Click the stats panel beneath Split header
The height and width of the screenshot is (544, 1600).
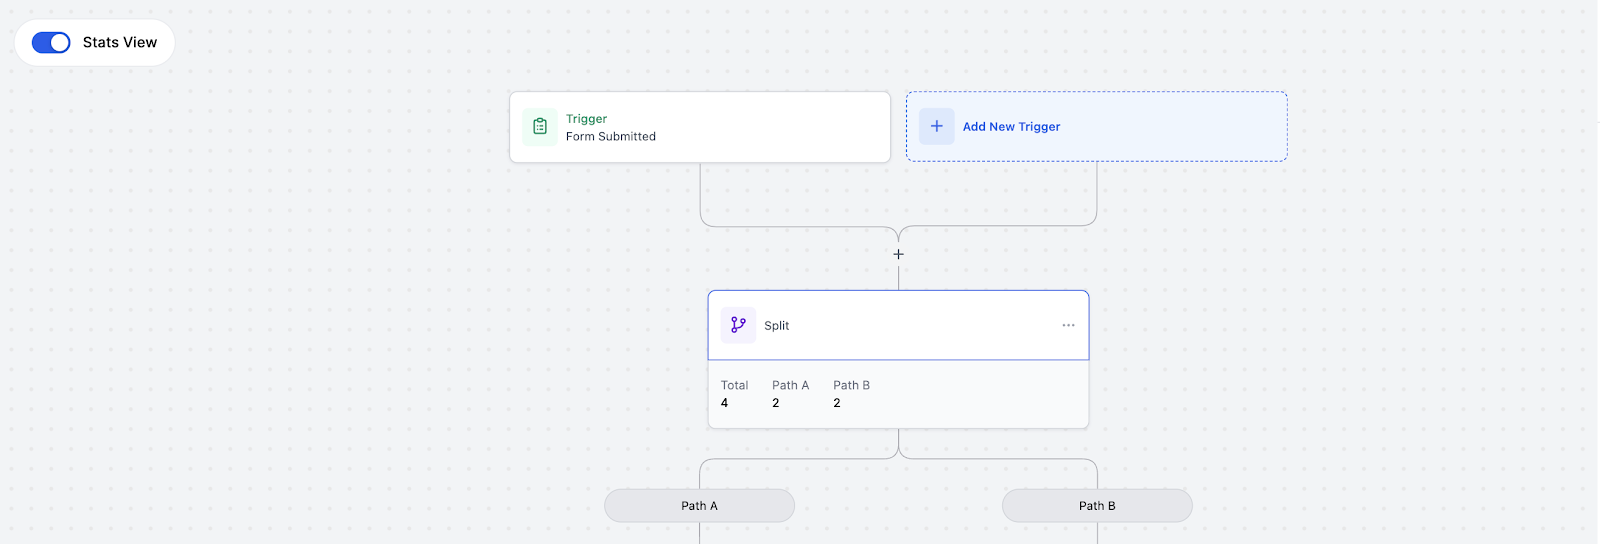898,394
